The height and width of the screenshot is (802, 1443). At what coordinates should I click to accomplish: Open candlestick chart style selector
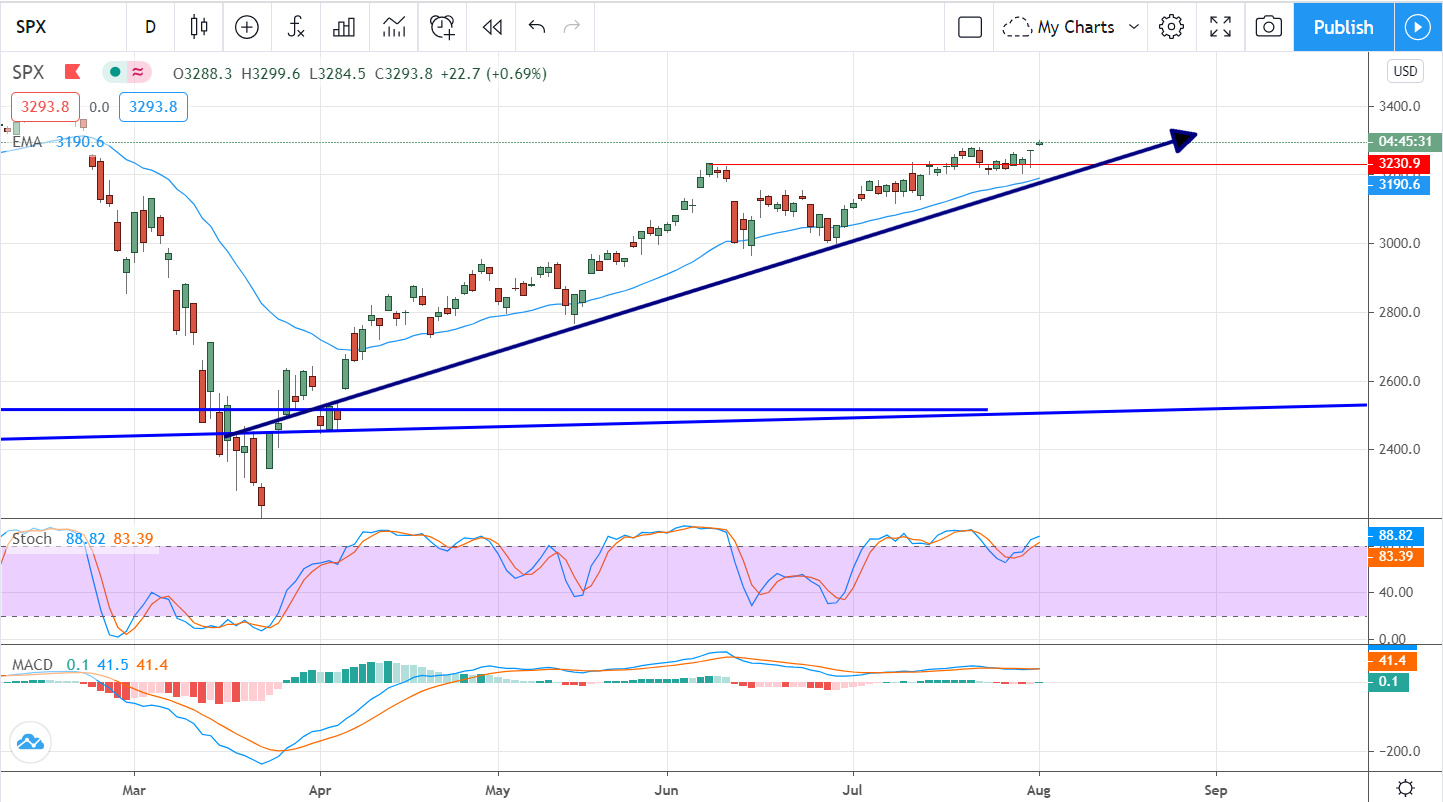click(x=199, y=27)
